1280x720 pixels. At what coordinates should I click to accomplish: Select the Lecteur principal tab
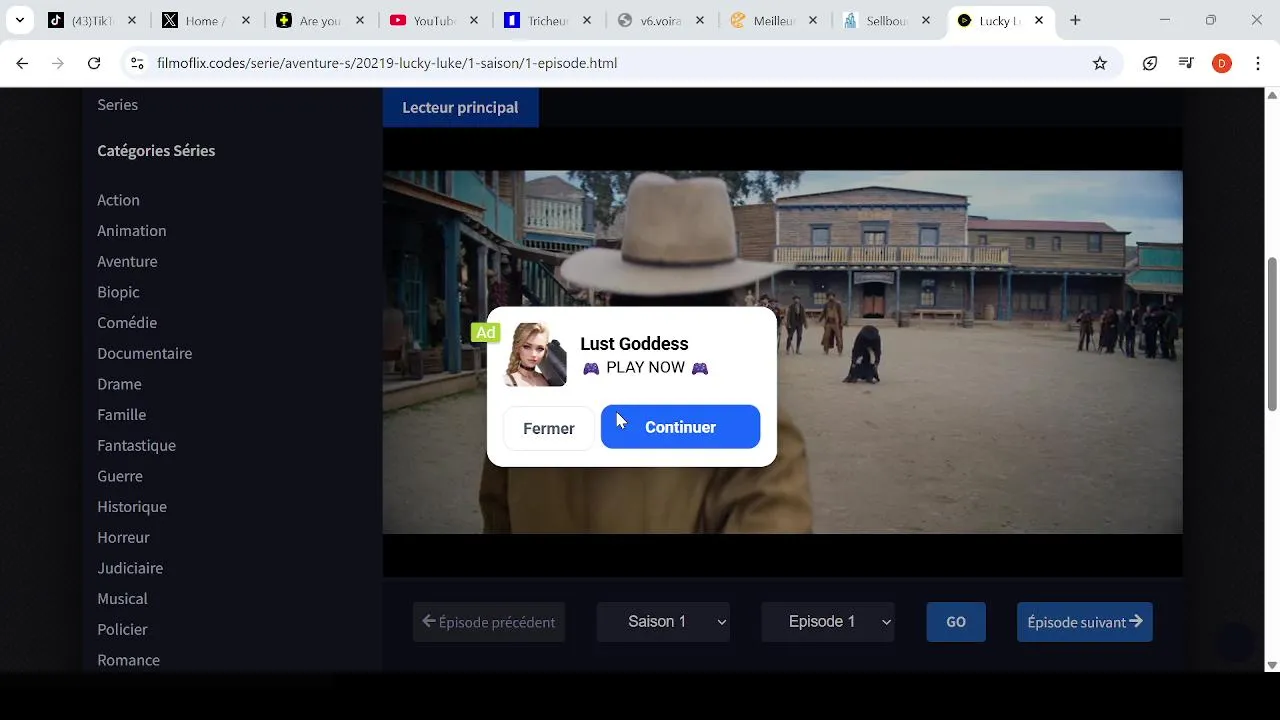(x=460, y=107)
